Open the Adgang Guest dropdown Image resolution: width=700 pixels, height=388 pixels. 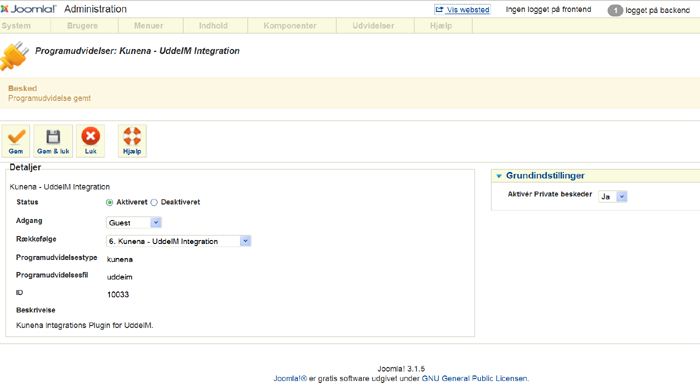pos(134,222)
